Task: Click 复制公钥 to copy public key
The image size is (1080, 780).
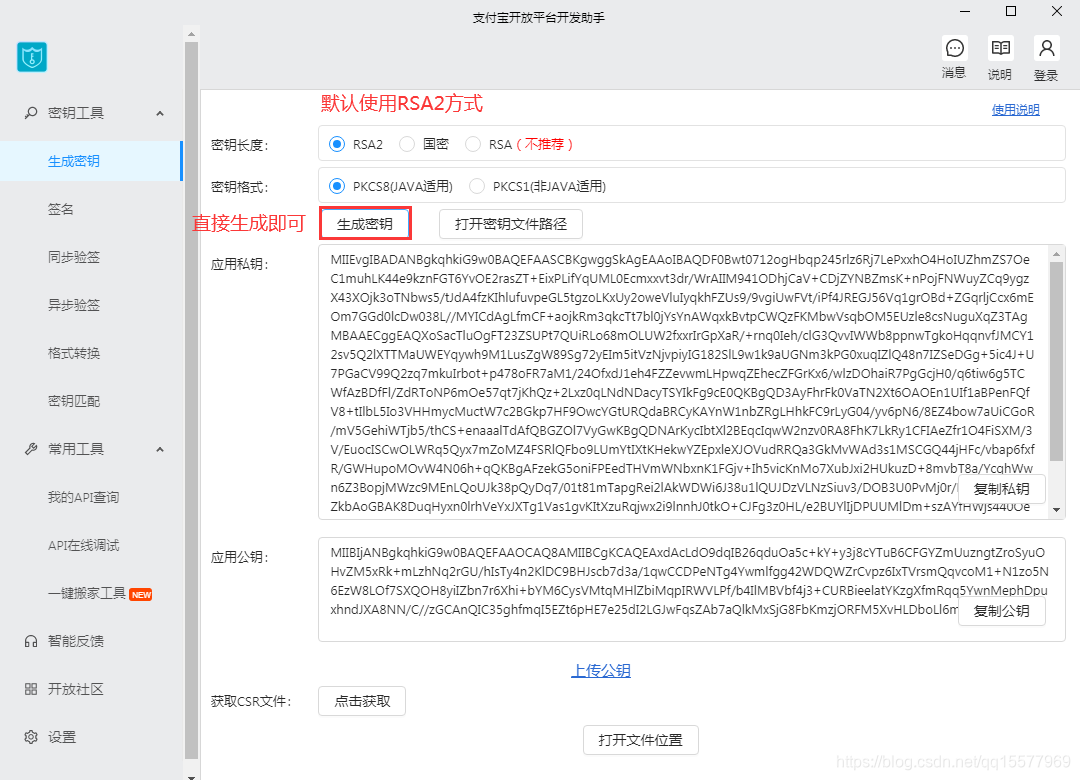Action: tap(1001, 611)
